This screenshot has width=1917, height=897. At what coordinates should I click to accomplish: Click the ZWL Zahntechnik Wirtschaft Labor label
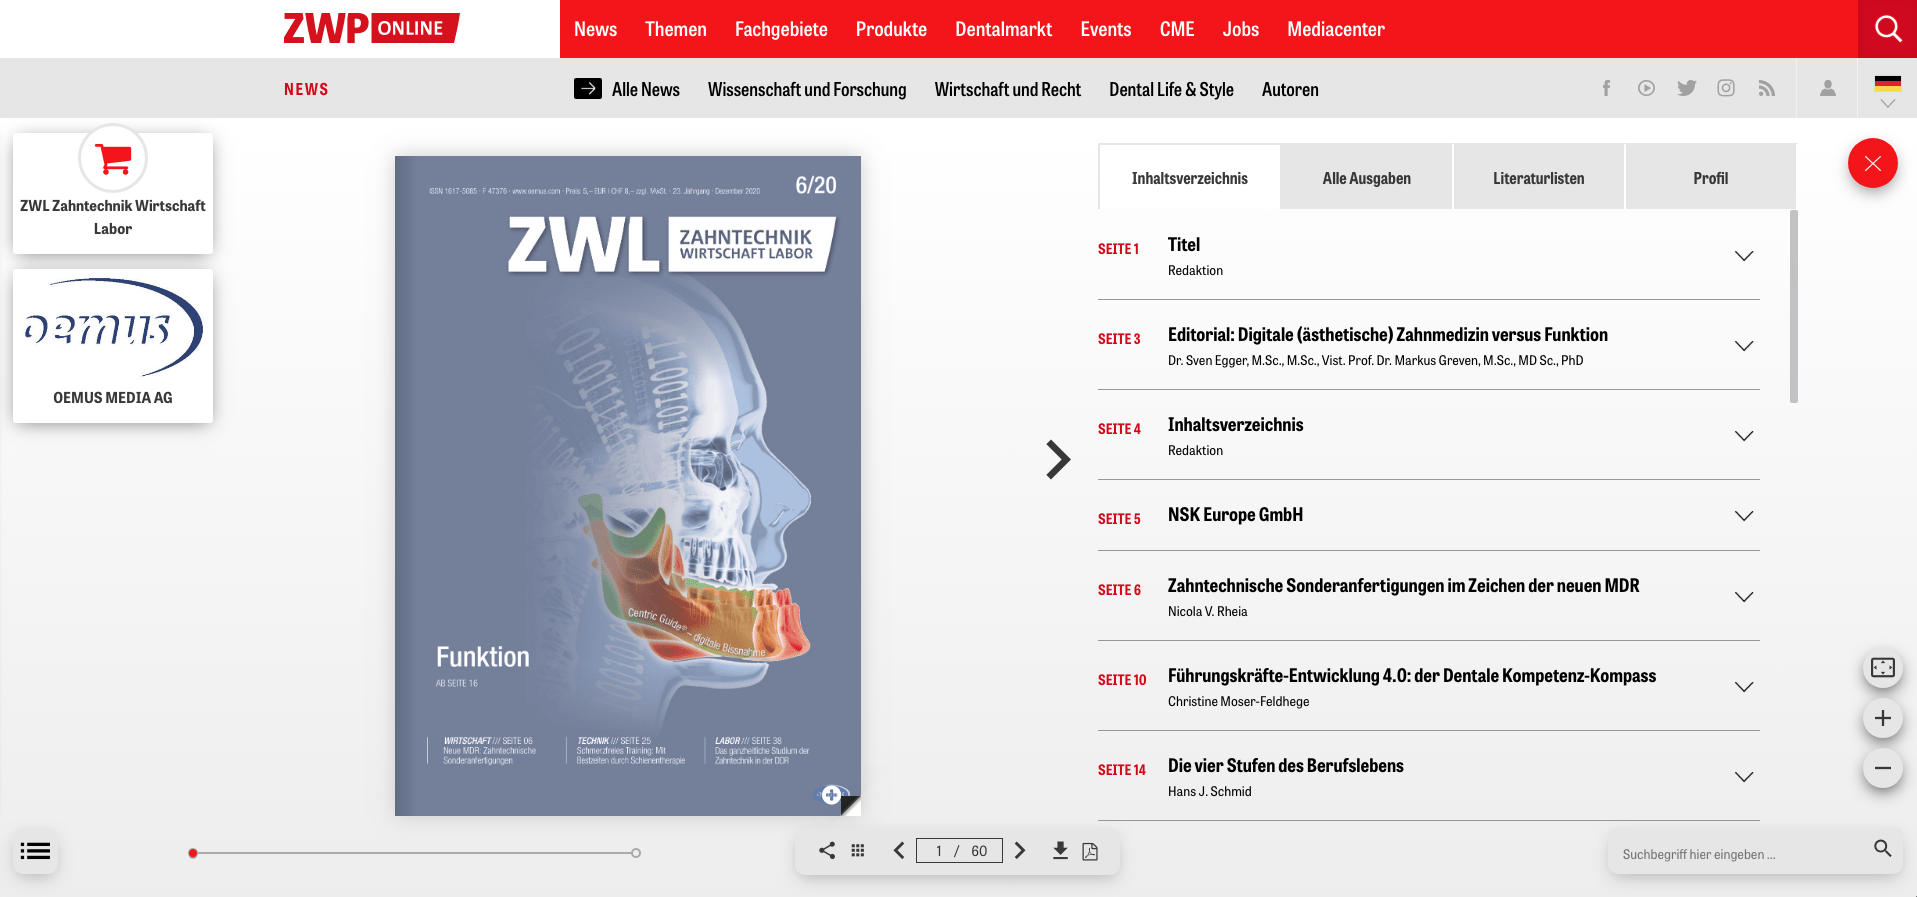(113, 217)
